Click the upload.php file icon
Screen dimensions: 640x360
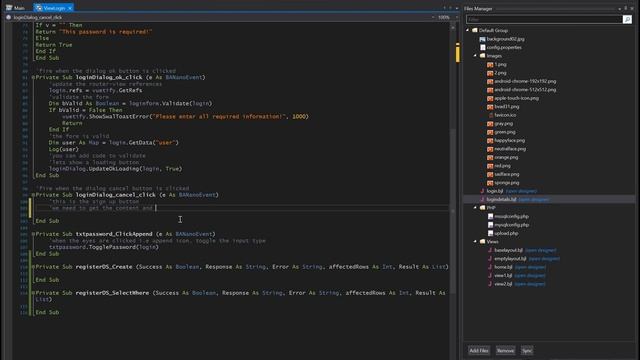[490, 233]
